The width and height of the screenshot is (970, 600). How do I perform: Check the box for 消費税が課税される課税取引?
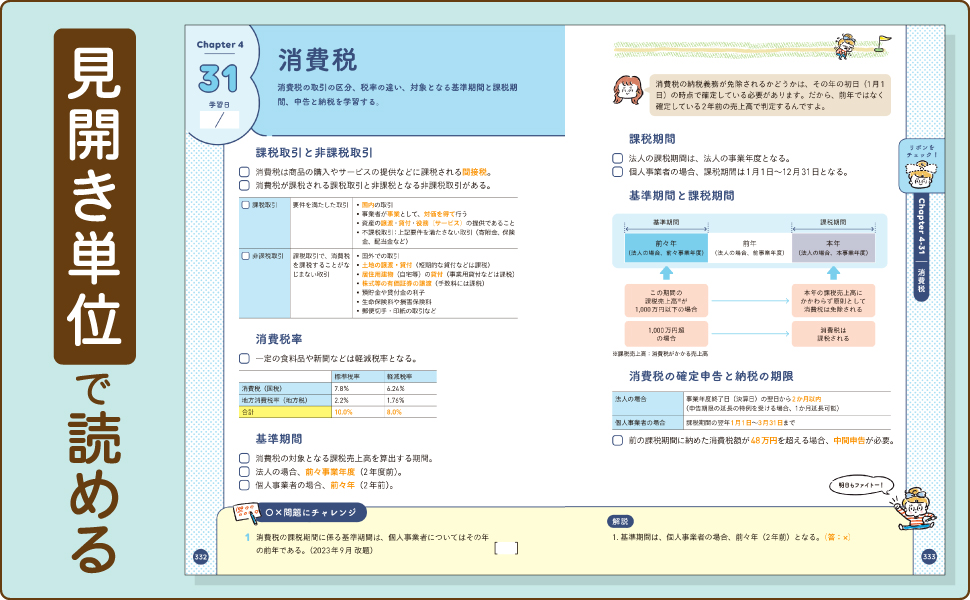[x=244, y=186]
